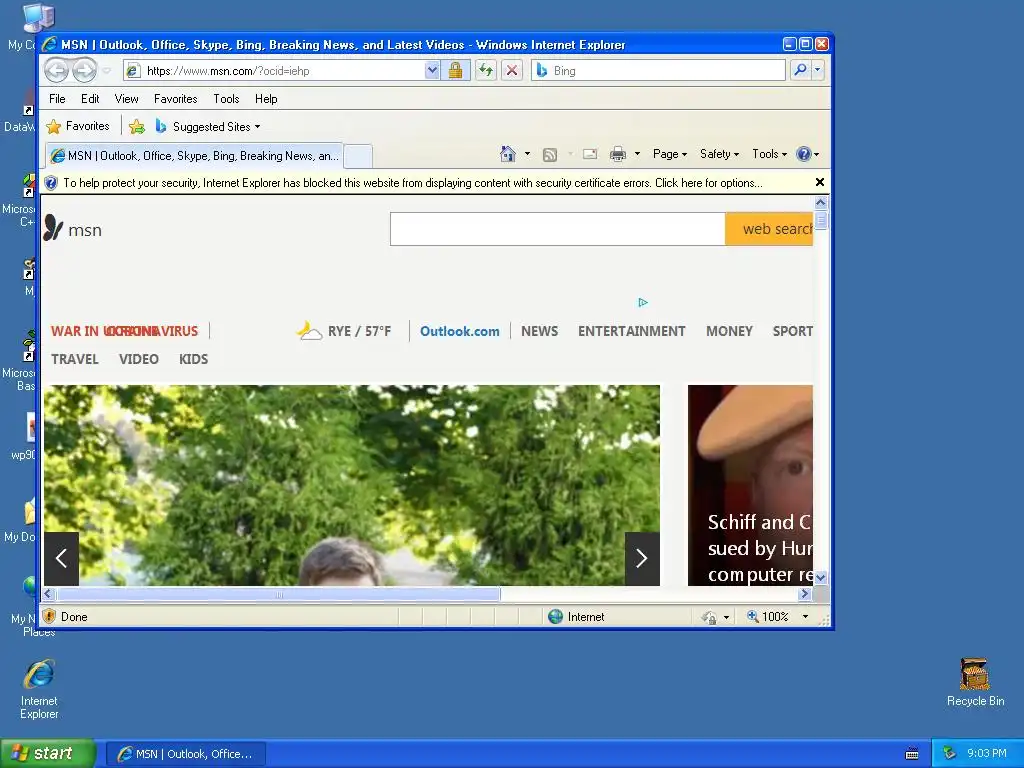Image resolution: width=1024 pixels, height=768 pixels.
Task: Open the NEWS section link
Action: point(539,331)
